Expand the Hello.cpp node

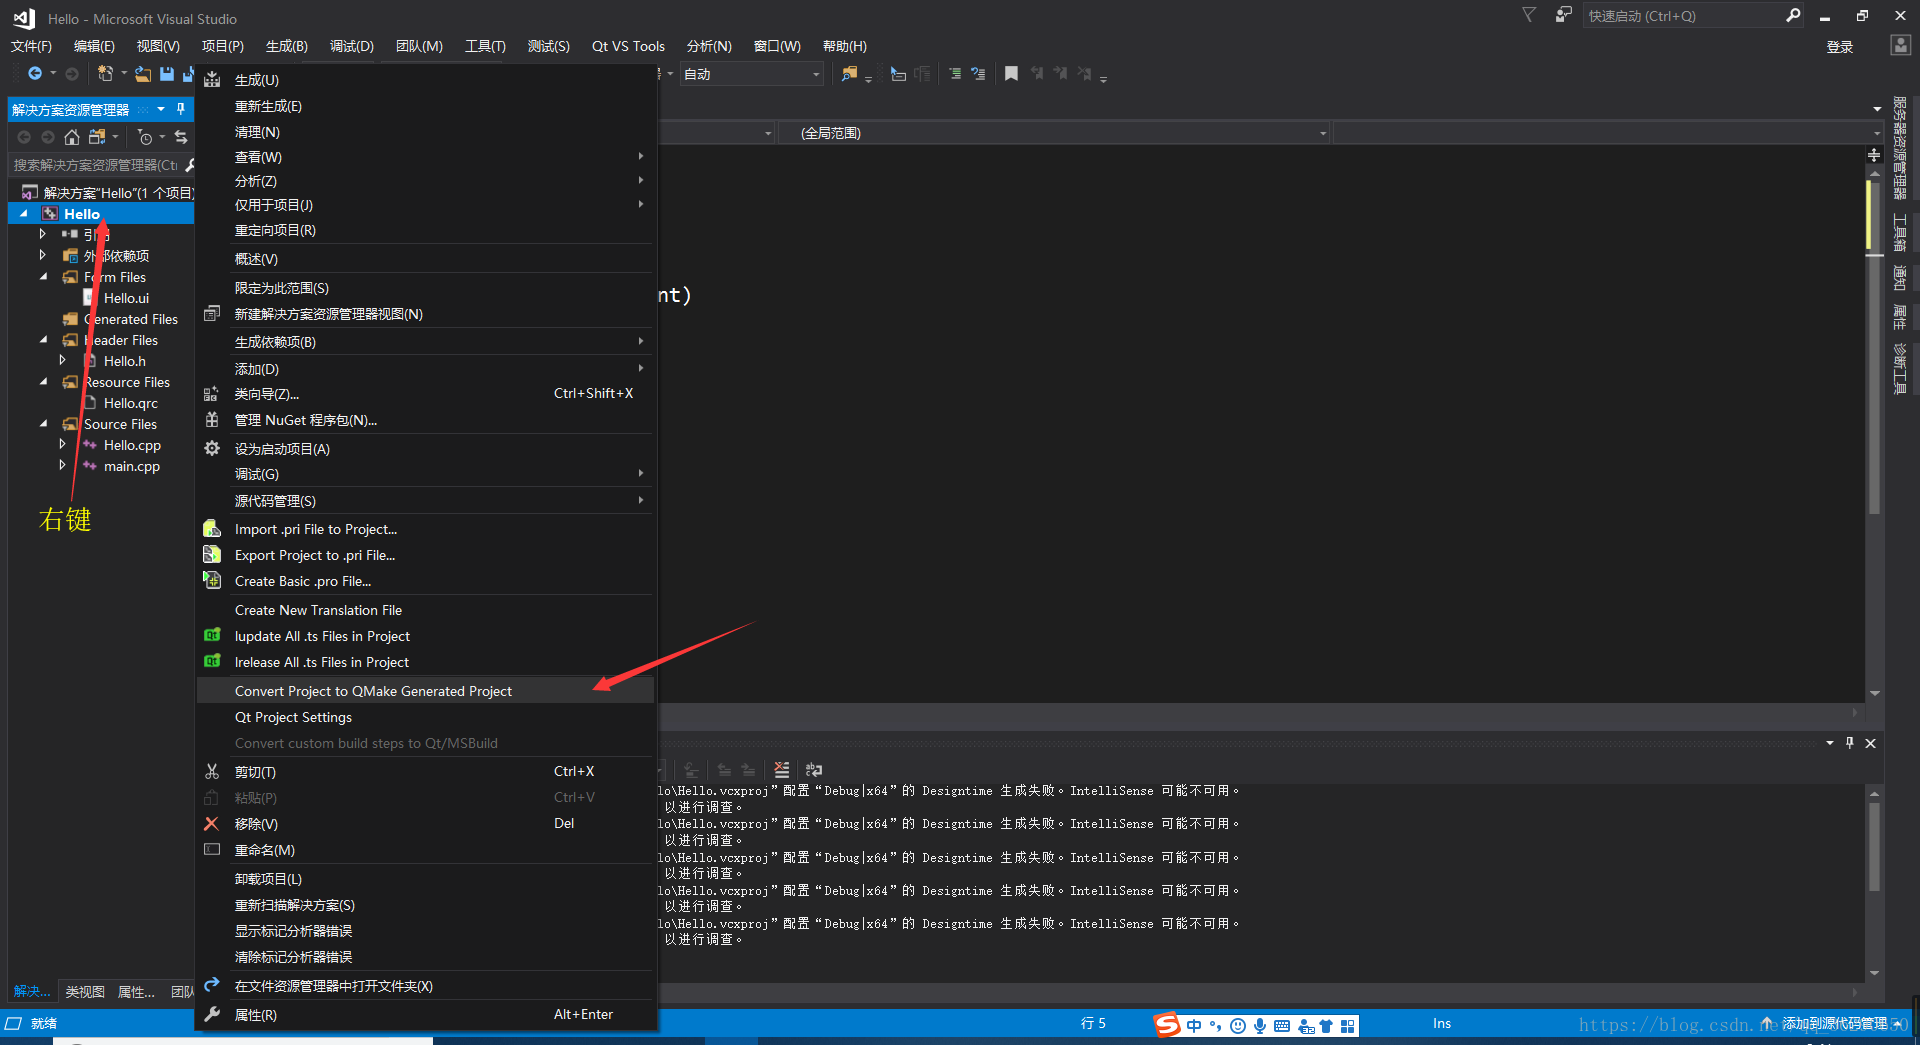[62, 444]
